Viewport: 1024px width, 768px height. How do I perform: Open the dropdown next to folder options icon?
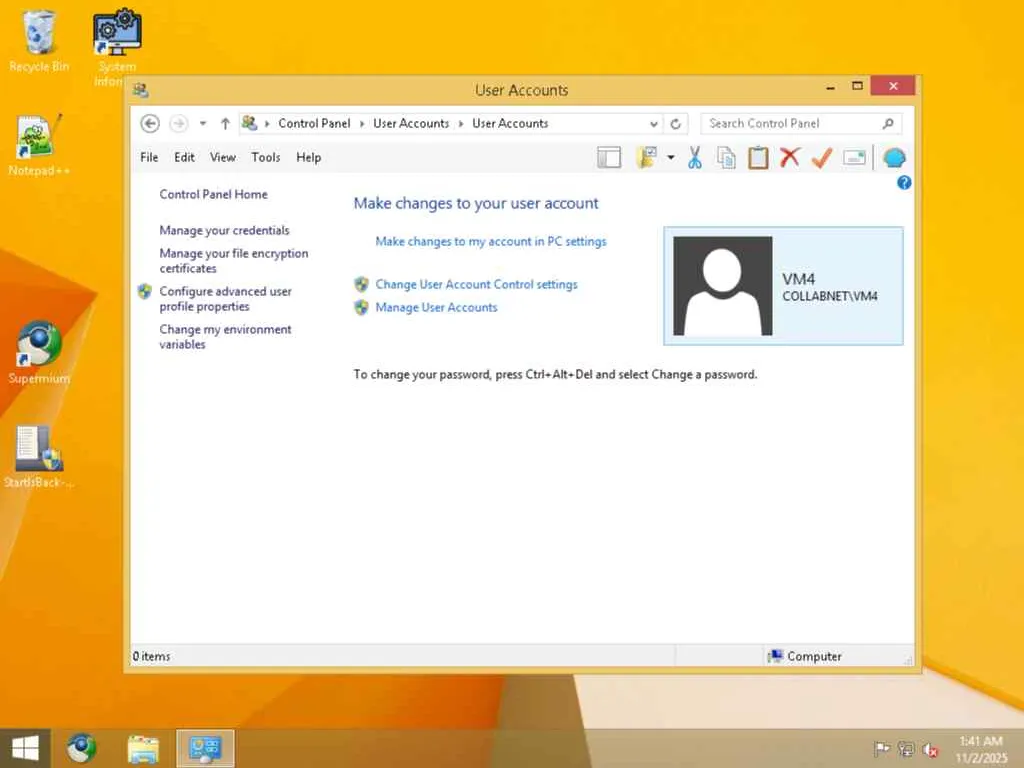click(671, 157)
